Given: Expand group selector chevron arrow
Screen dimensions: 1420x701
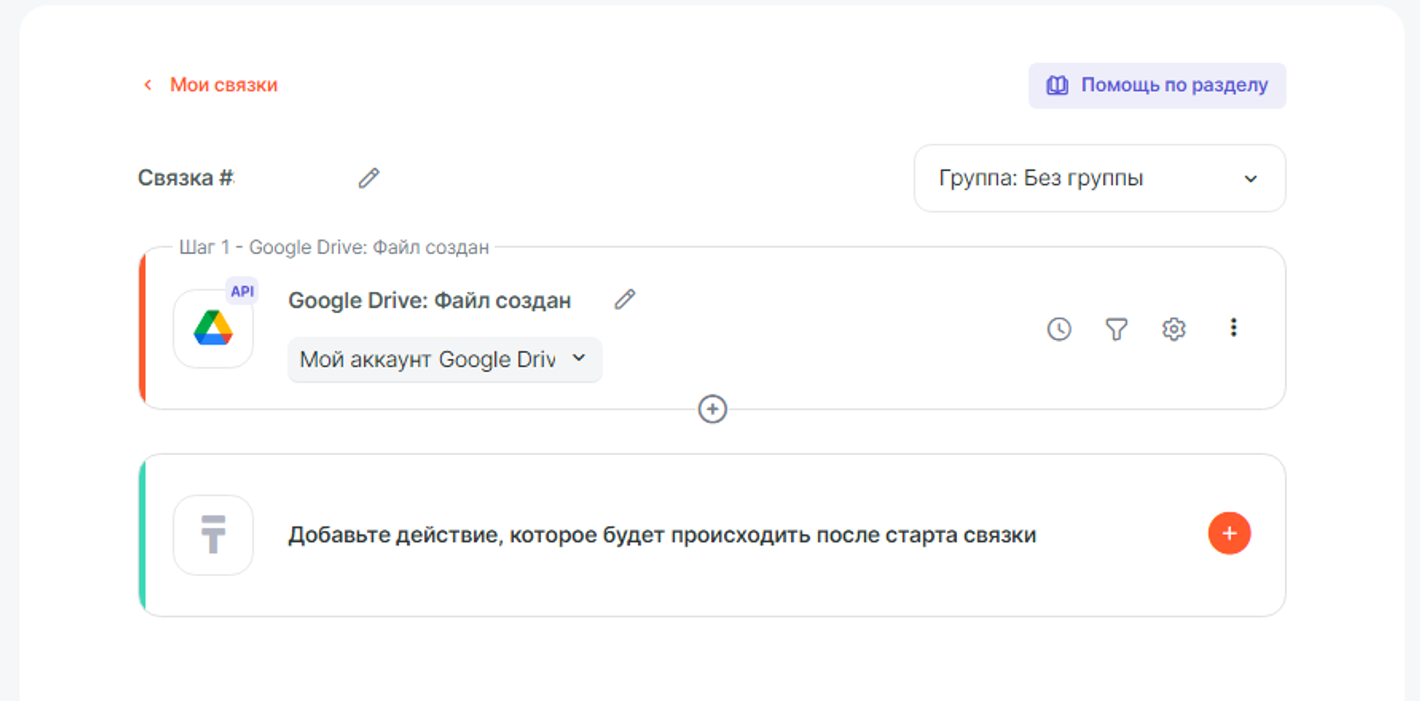Looking at the screenshot, I should 1250,179.
